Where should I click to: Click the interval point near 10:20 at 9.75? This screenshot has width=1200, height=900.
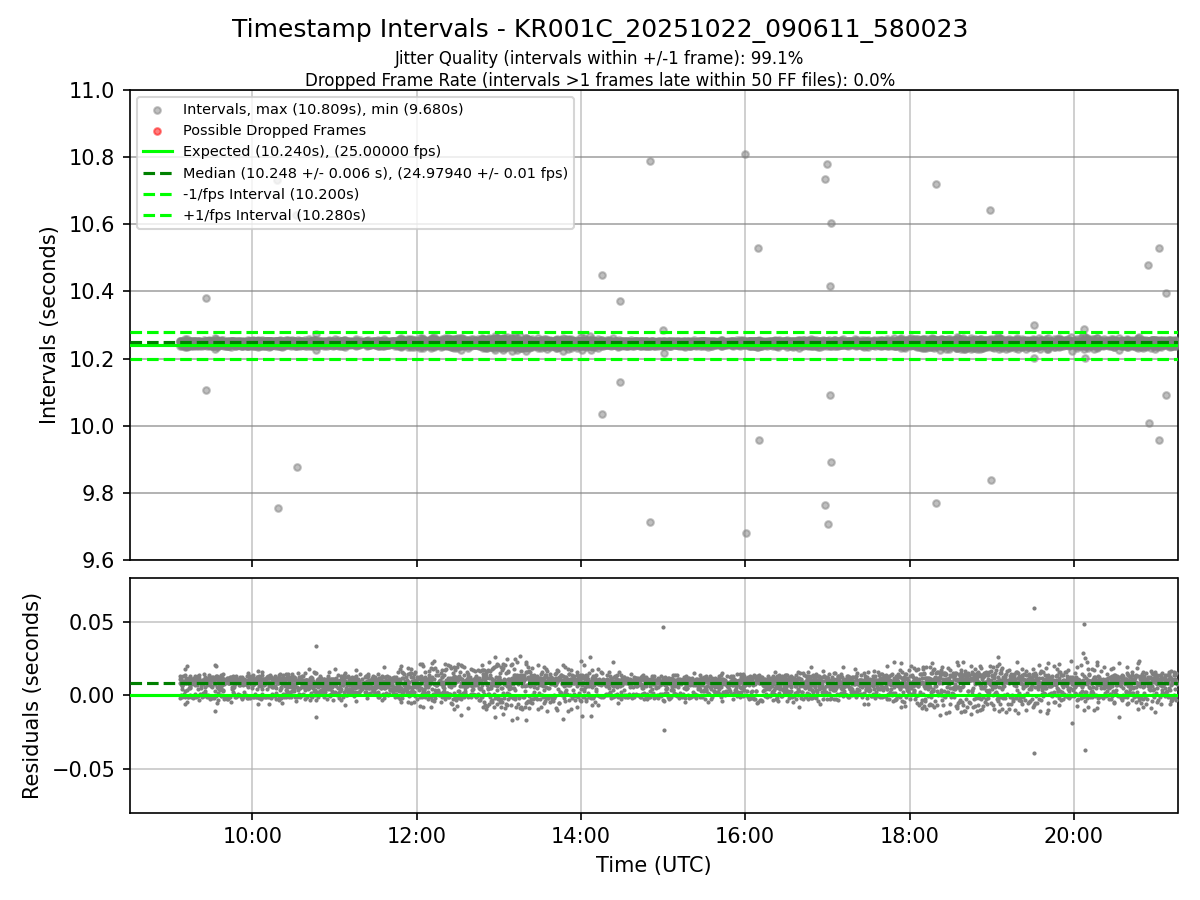[x=278, y=508]
